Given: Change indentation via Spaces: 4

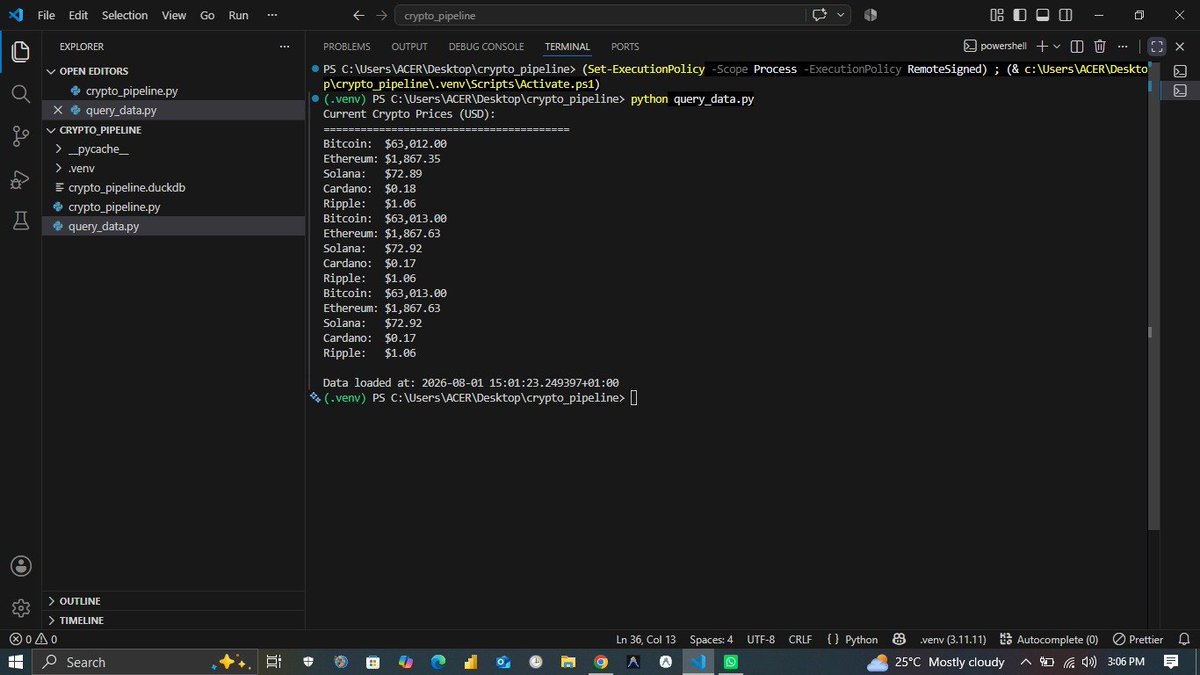Looking at the screenshot, I should coord(711,639).
